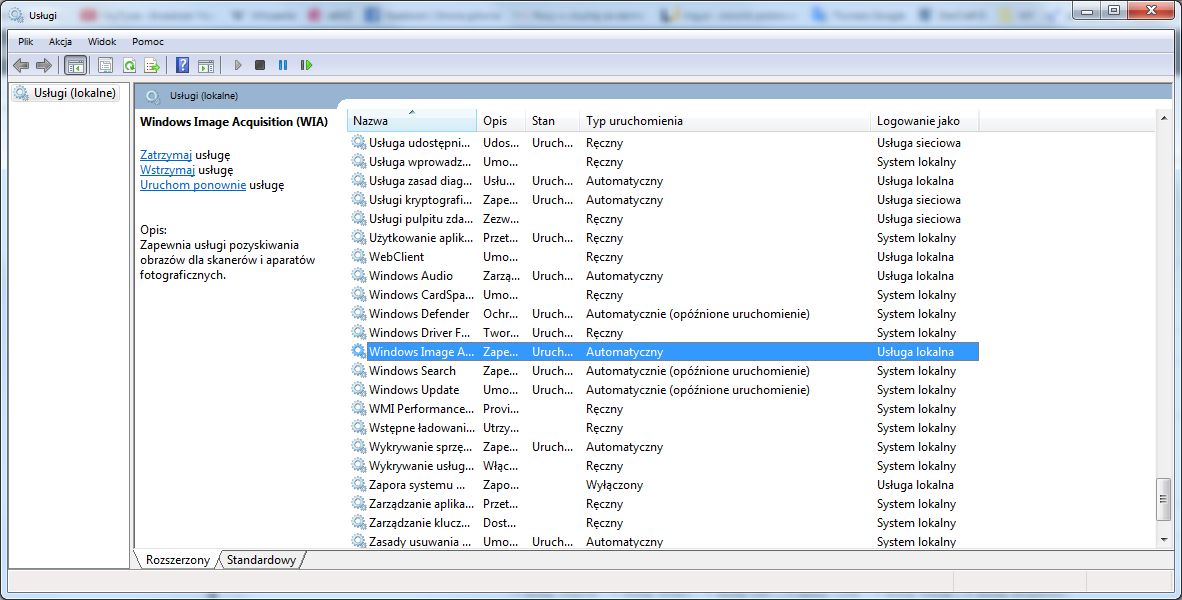Click the Export list toolbar icon
Viewport: 1182px width, 600px height.
152,66
